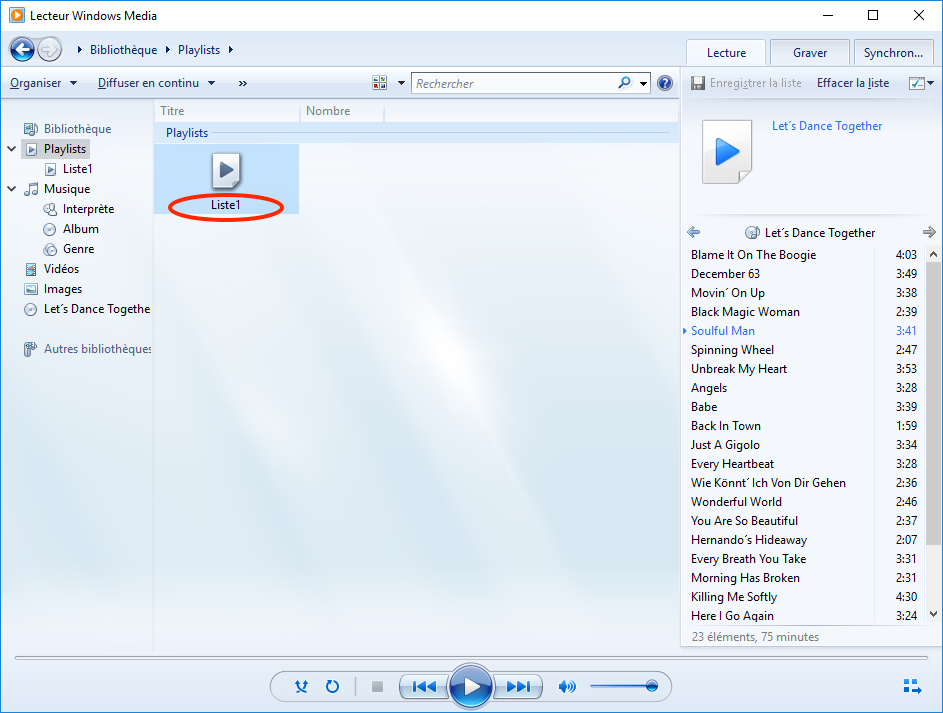Open the view options dropdown arrow
Viewport: 943px width, 713px height.
[401, 83]
